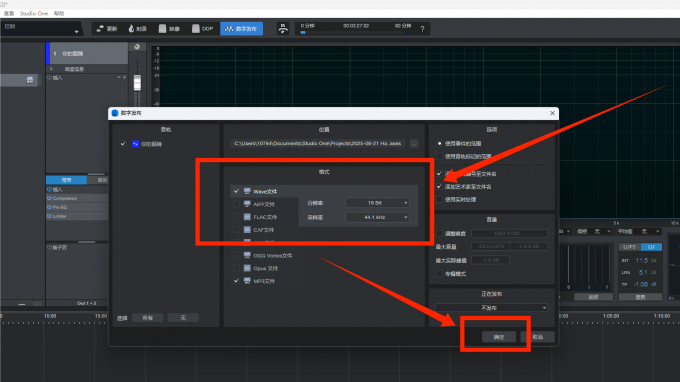Open the Help menu
Viewport: 680px width, 382px height.
[x=59, y=13]
